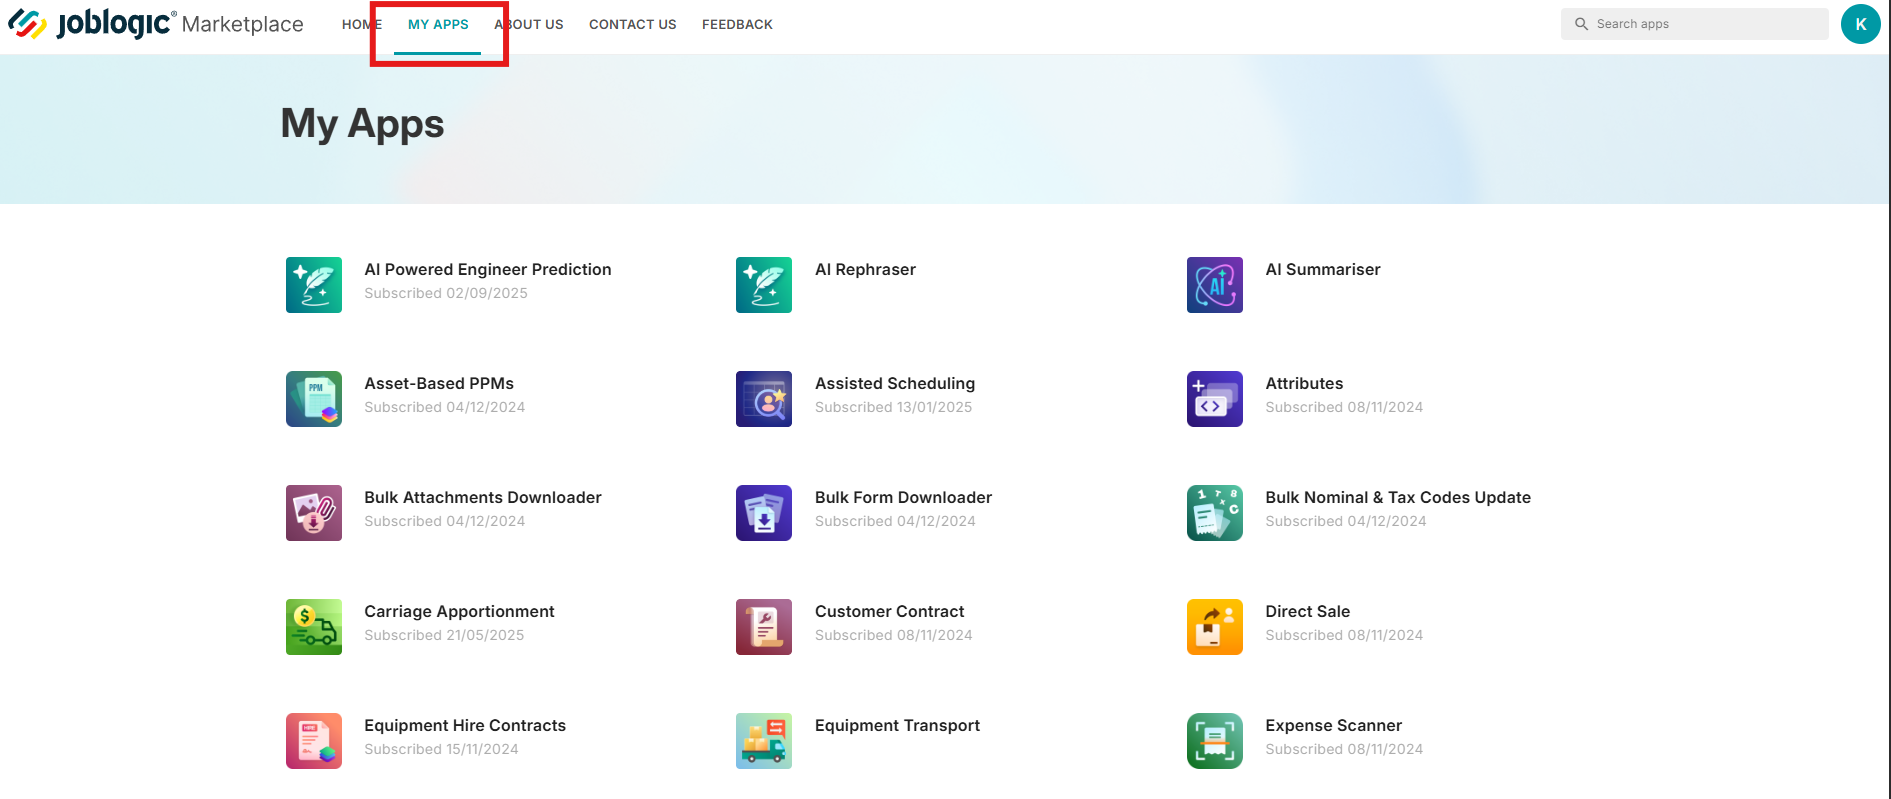The image size is (1891, 799).
Task: Focus the Search apps field
Action: [1694, 24]
